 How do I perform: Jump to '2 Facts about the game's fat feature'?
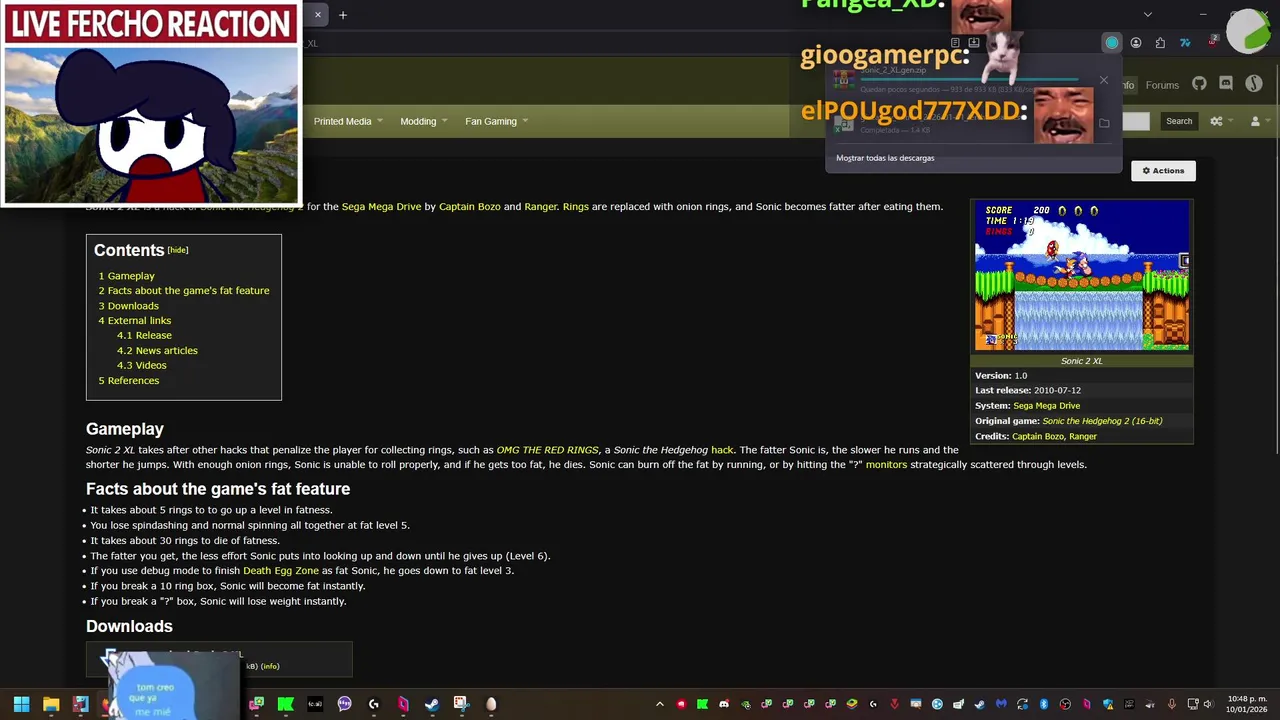click(184, 291)
